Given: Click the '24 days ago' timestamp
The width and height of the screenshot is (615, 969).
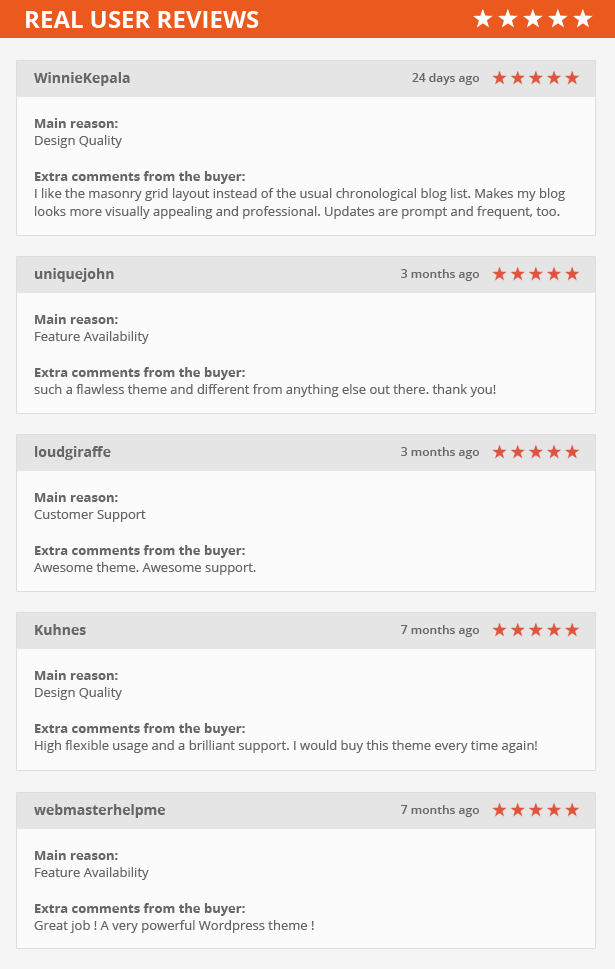Looking at the screenshot, I should [x=446, y=78].
